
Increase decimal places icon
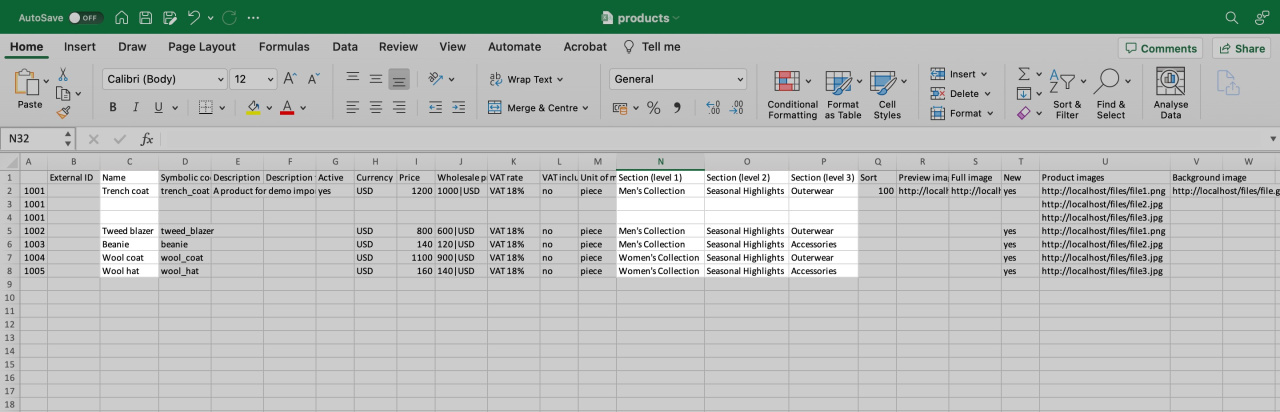pos(713,108)
